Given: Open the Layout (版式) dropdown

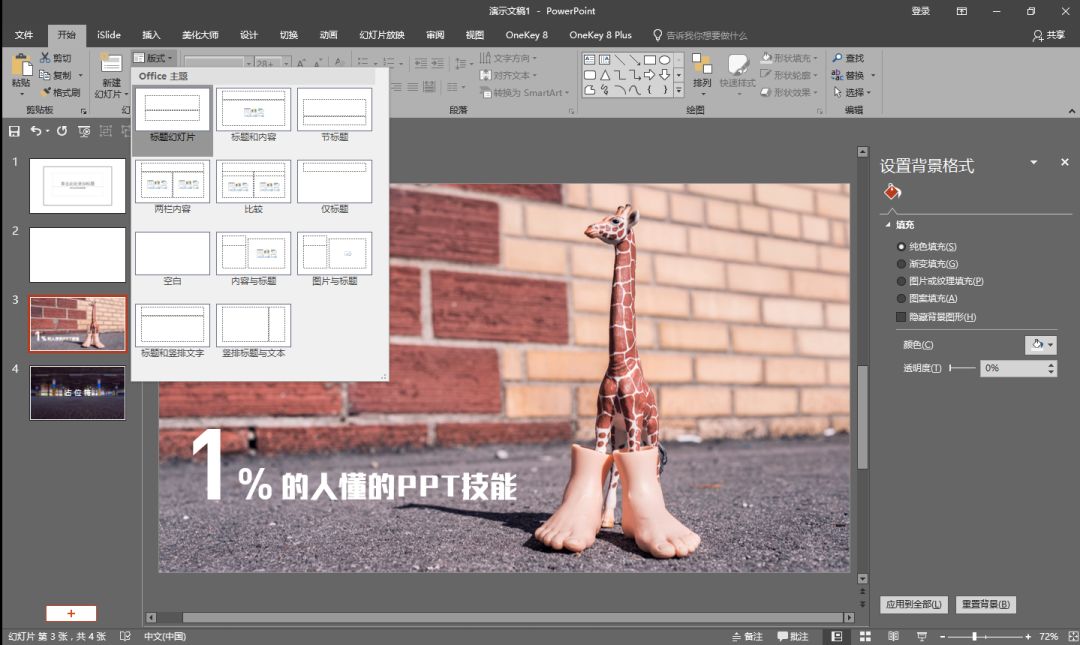Looking at the screenshot, I should pos(153,58).
